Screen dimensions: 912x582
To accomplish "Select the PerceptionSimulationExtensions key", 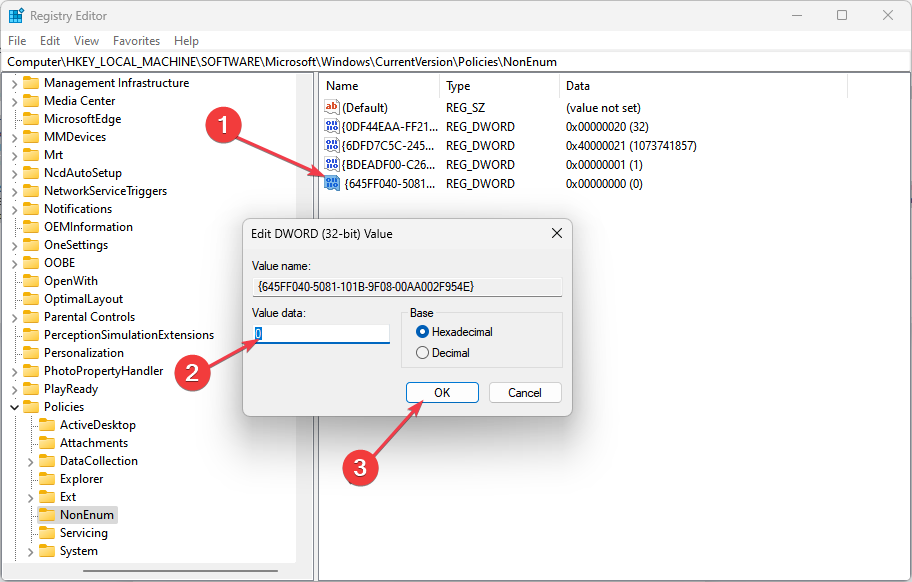I will 129,335.
